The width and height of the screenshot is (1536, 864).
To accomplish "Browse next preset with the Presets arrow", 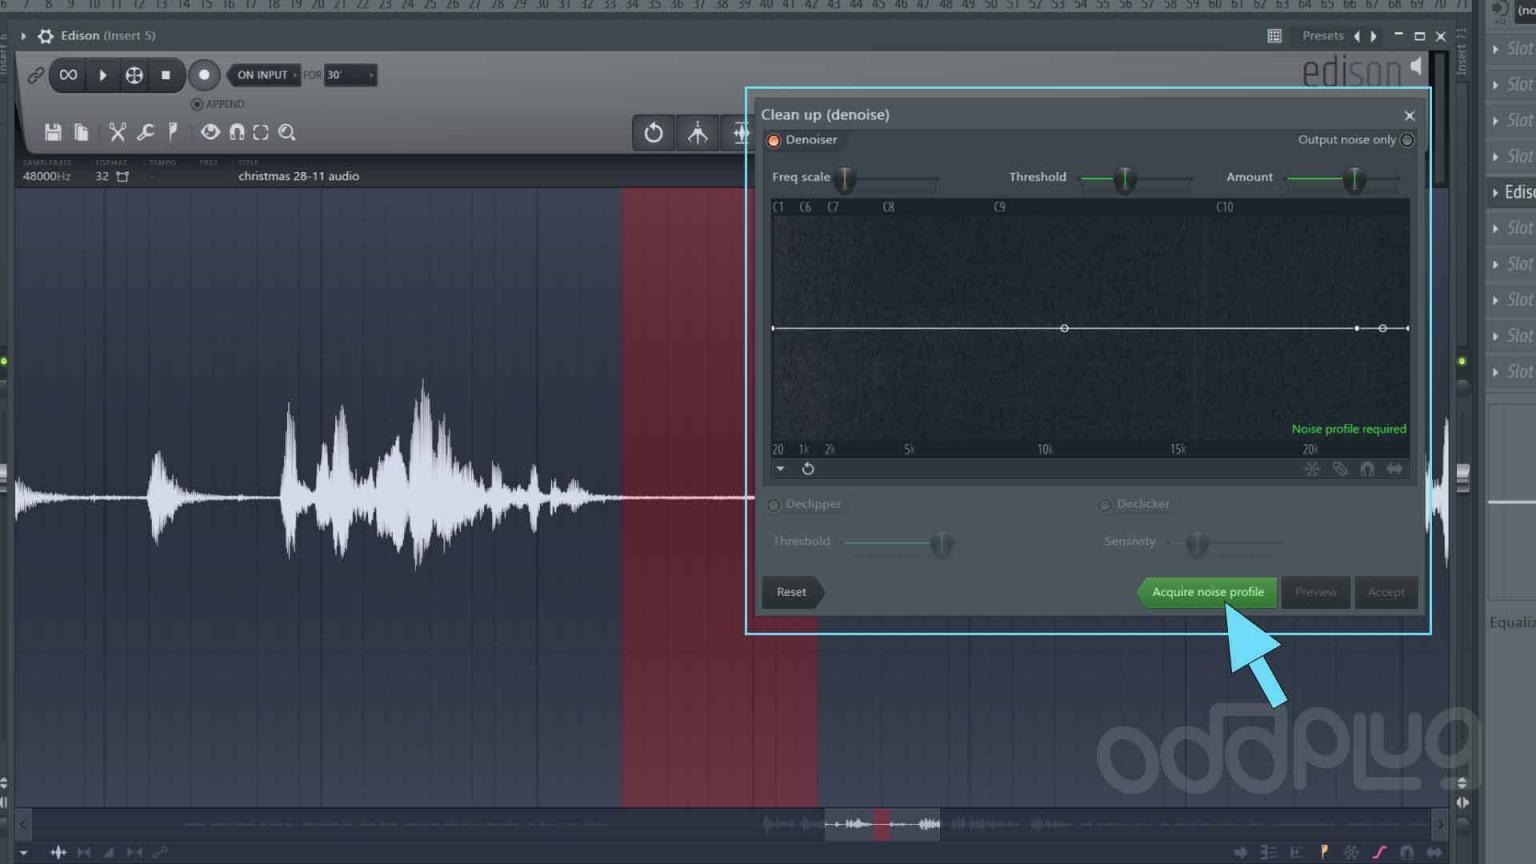I will click(x=1374, y=36).
